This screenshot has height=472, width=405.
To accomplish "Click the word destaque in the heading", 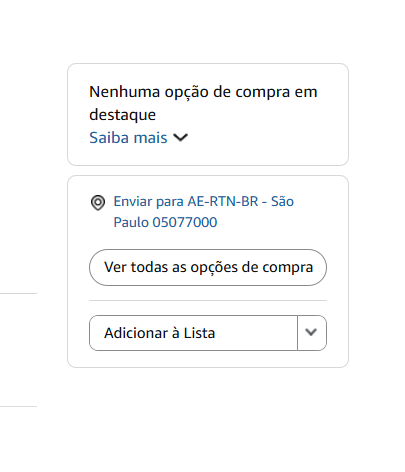I will (x=122, y=115).
